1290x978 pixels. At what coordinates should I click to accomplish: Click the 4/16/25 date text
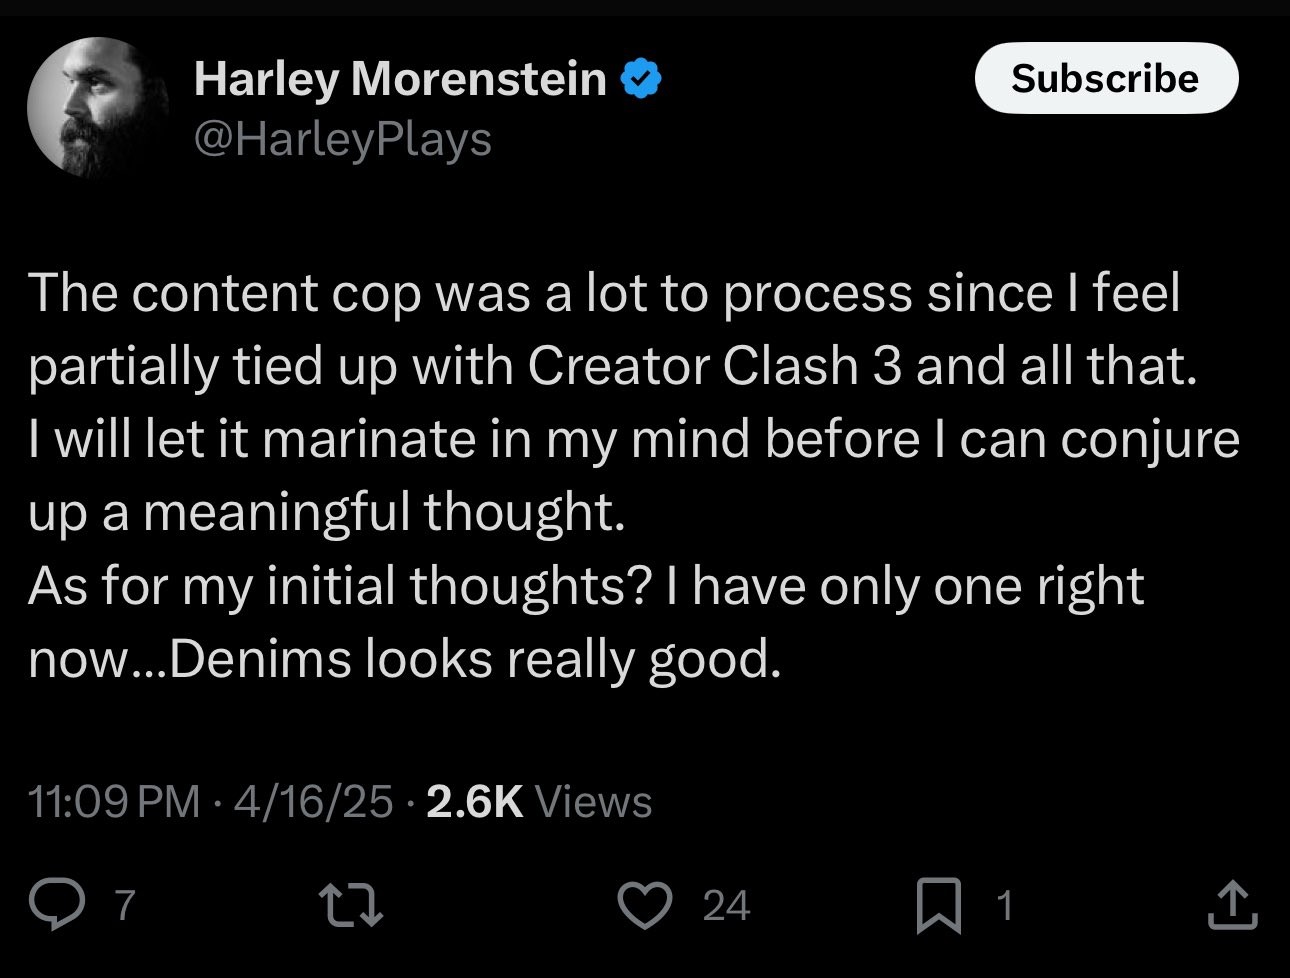pos(313,802)
